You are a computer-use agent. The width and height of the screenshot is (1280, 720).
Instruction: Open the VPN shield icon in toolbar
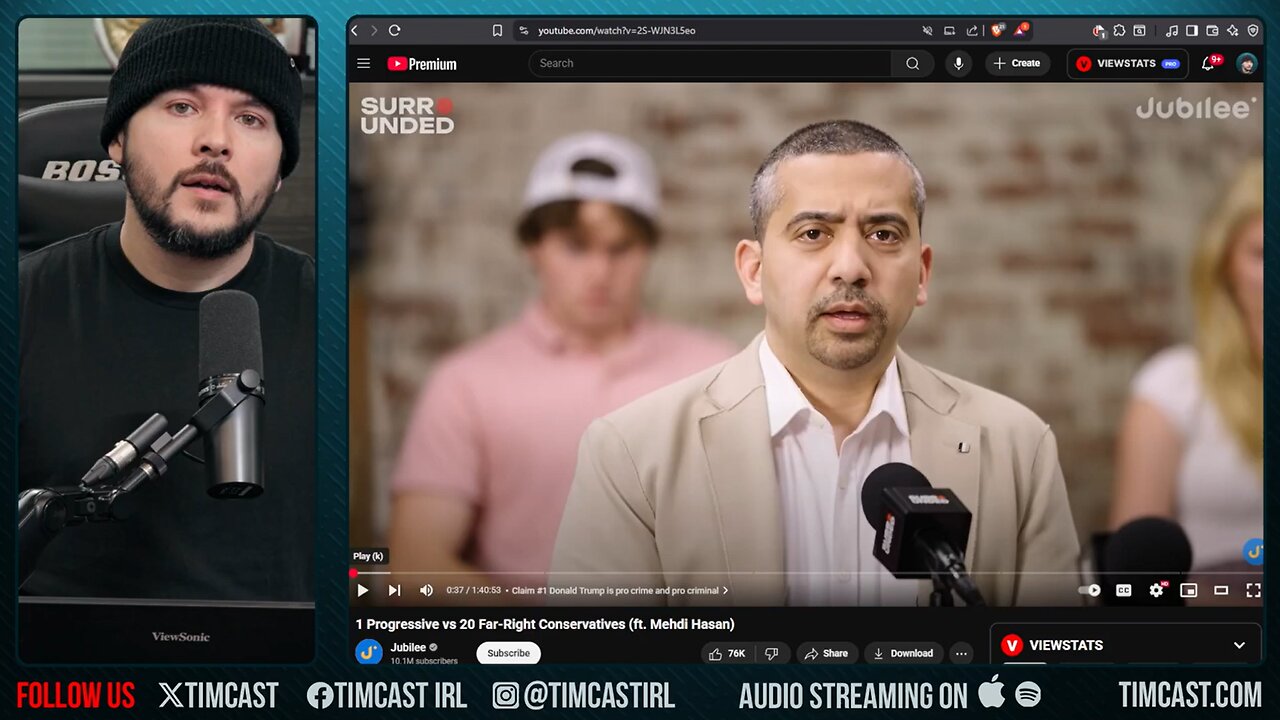coord(1253,31)
